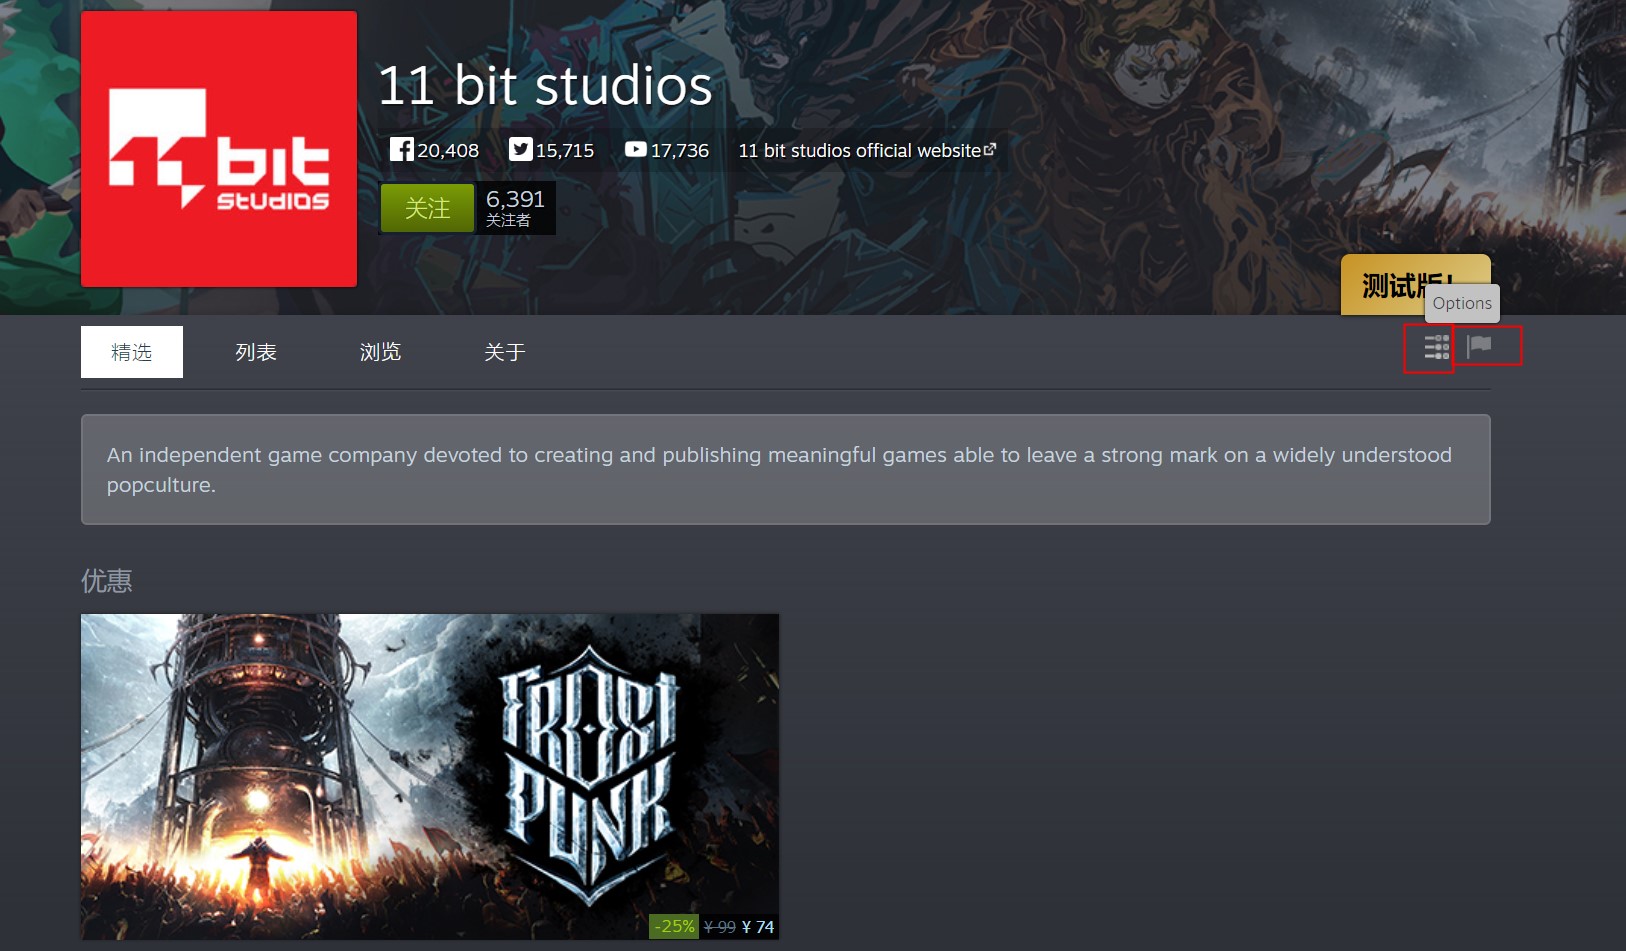Switch to the 列表 tab

pos(256,352)
